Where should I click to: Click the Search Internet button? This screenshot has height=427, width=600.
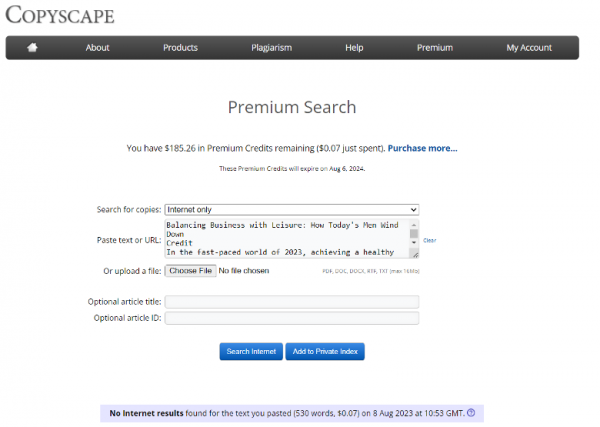tap(251, 351)
